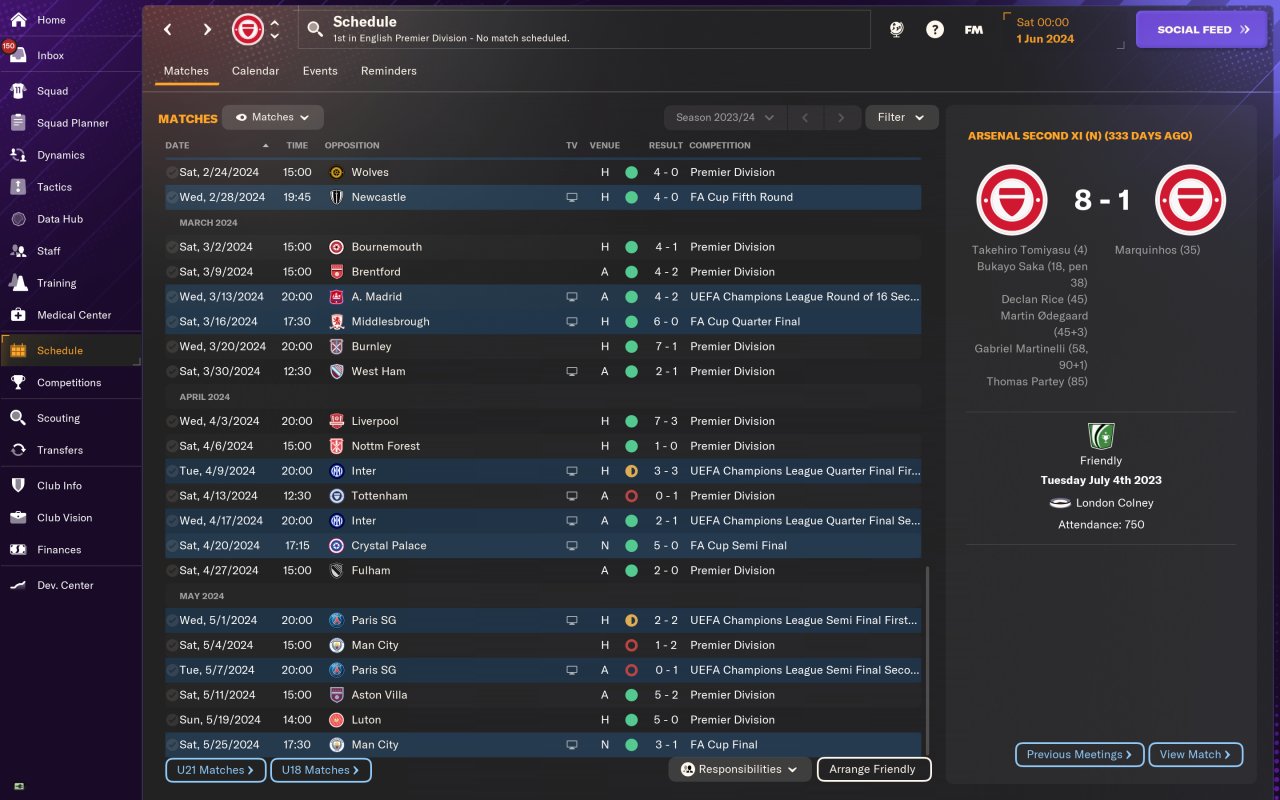1280x800 pixels.
Task: Sort matches by the Opposition column header
Action: (x=352, y=146)
